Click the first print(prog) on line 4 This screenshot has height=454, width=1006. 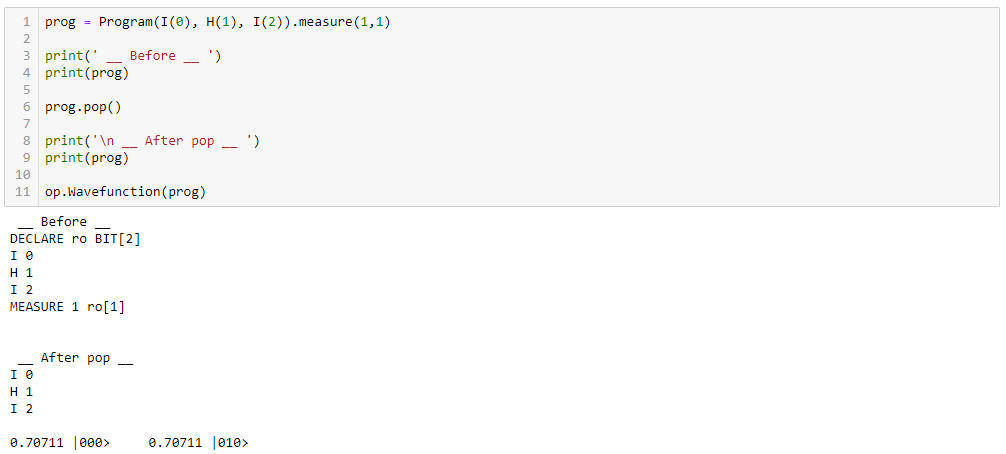pos(87,73)
